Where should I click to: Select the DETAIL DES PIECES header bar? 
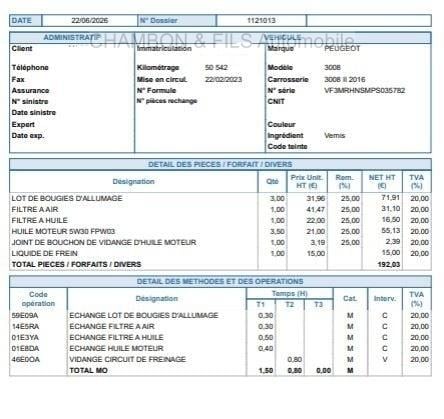pyautogui.click(x=220, y=164)
